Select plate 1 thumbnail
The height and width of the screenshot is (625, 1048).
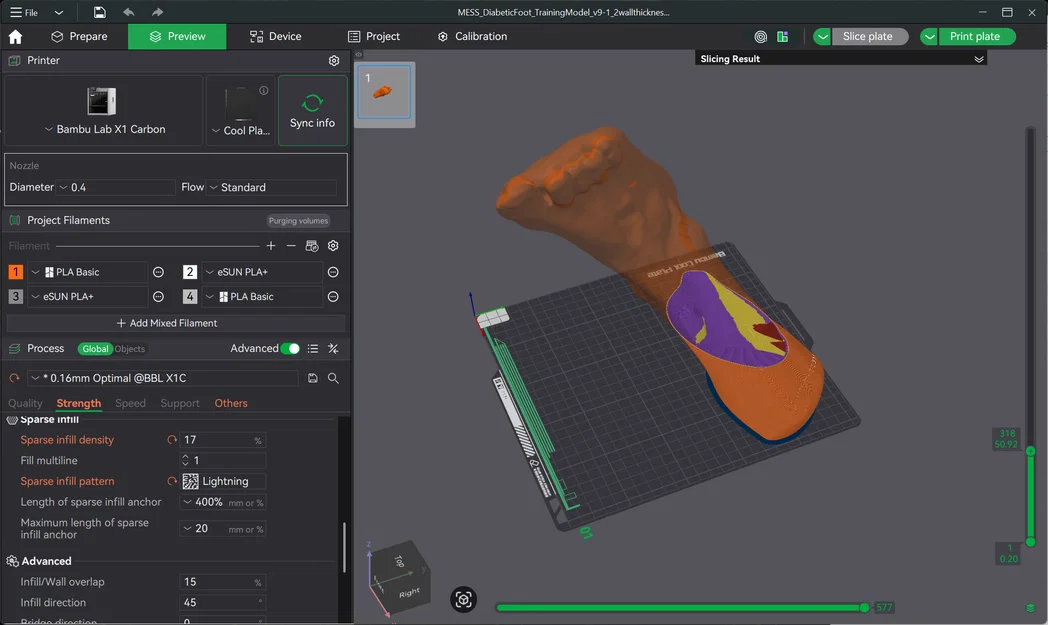coord(384,92)
